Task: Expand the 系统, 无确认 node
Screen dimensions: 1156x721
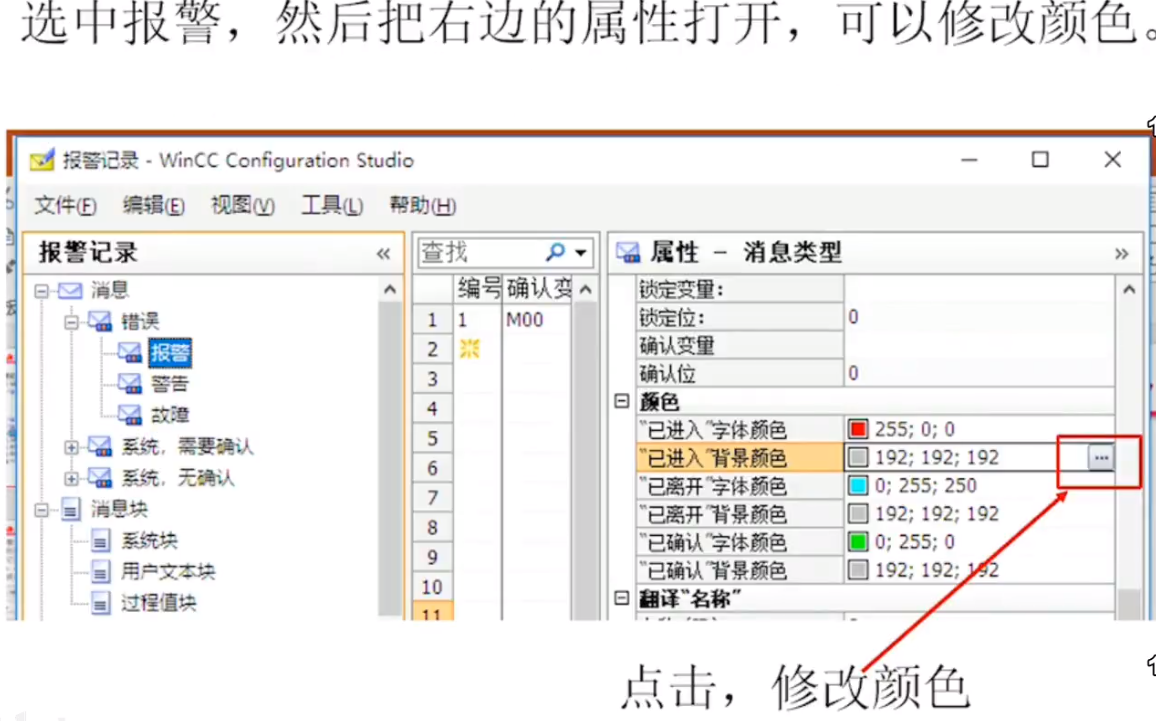Action: point(71,478)
